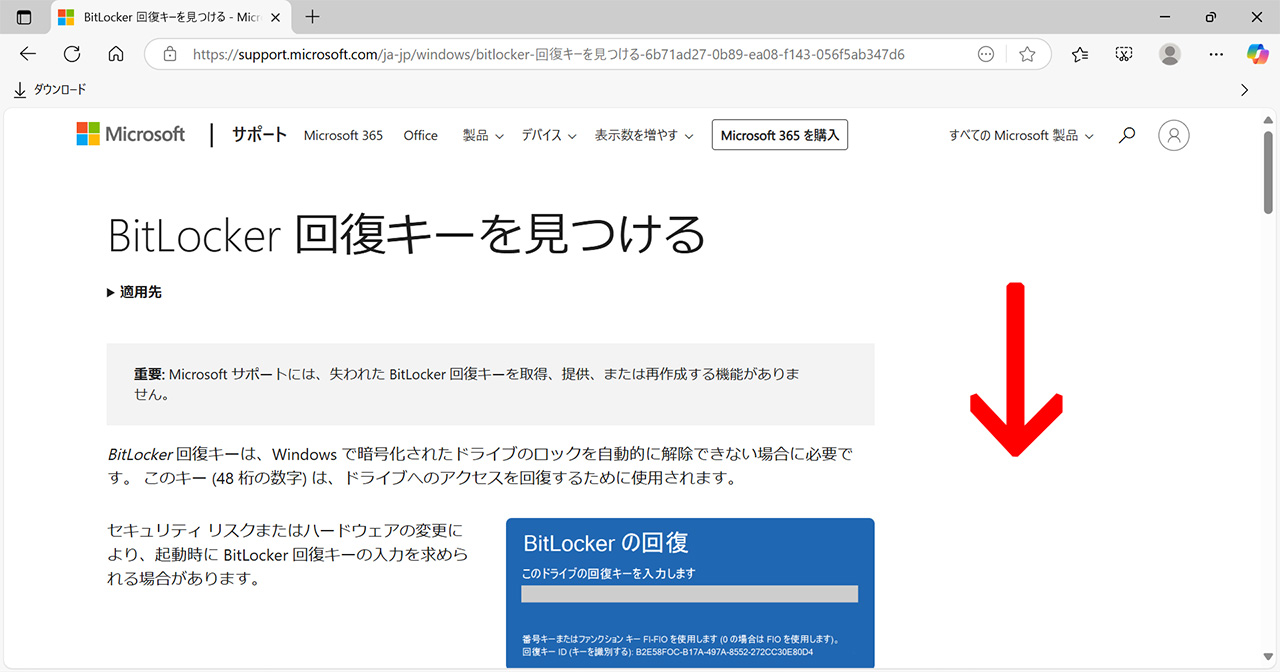Screen dimensions: 1280x672
Task: Click the Microsoft logo
Action: point(131,134)
